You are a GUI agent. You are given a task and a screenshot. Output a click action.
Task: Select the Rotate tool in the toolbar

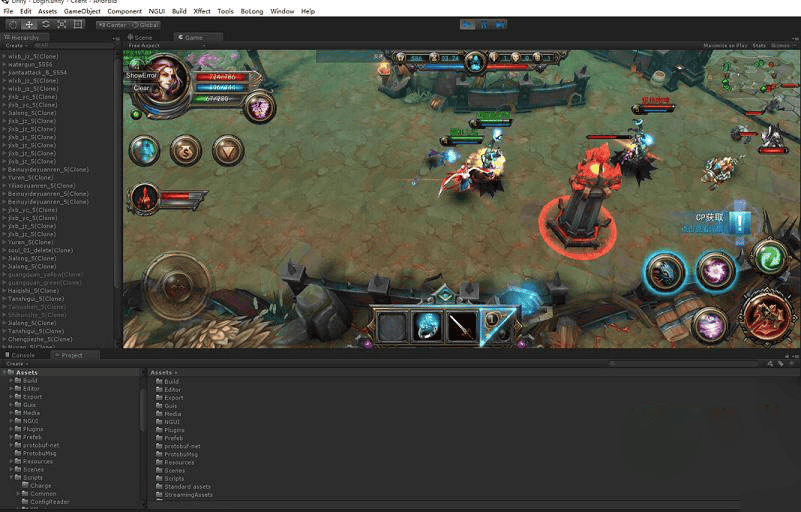(45, 24)
